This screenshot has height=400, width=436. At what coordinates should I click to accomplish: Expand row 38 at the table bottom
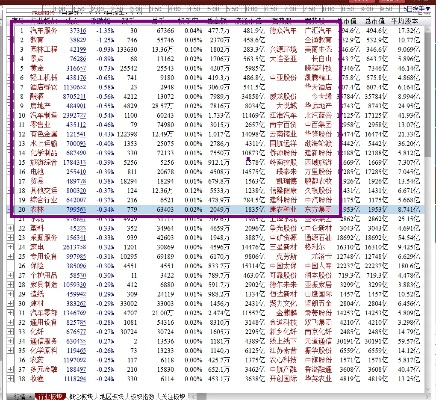pyautogui.click(x=10, y=379)
